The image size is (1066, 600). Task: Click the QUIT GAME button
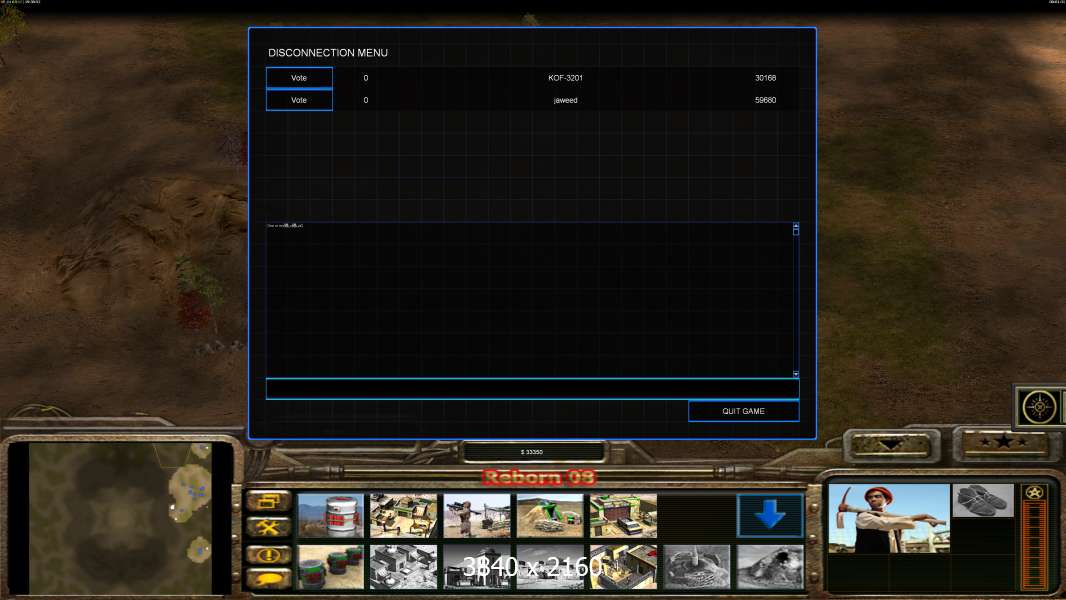coord(743,411)
